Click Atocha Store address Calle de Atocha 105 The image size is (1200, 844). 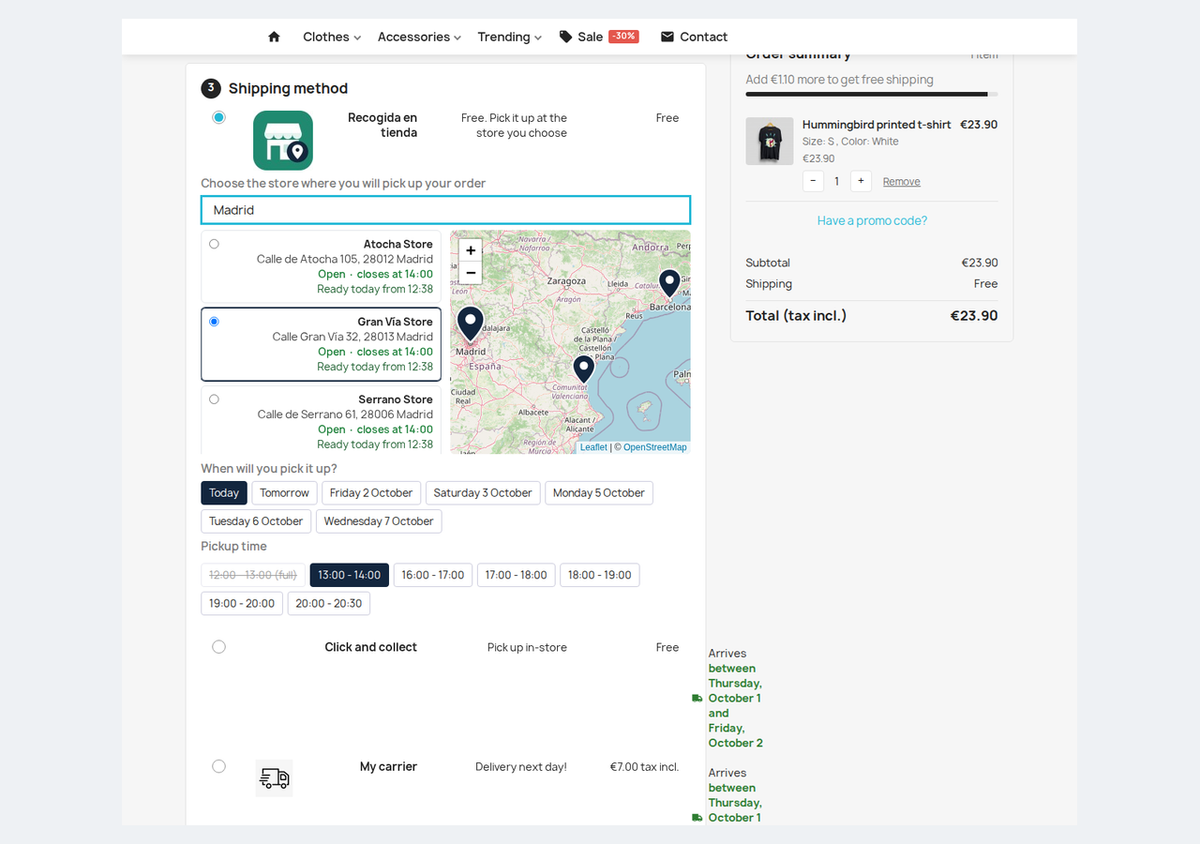point(345,259)
